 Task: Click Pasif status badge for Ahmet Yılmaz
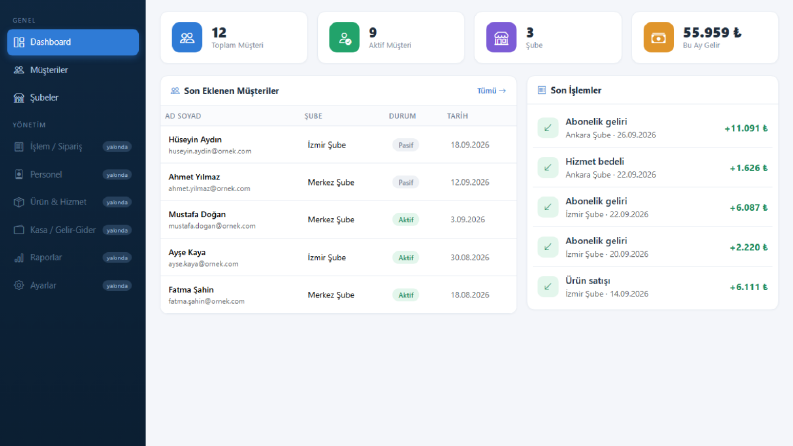pyautogui.click(x=406, y=183)
